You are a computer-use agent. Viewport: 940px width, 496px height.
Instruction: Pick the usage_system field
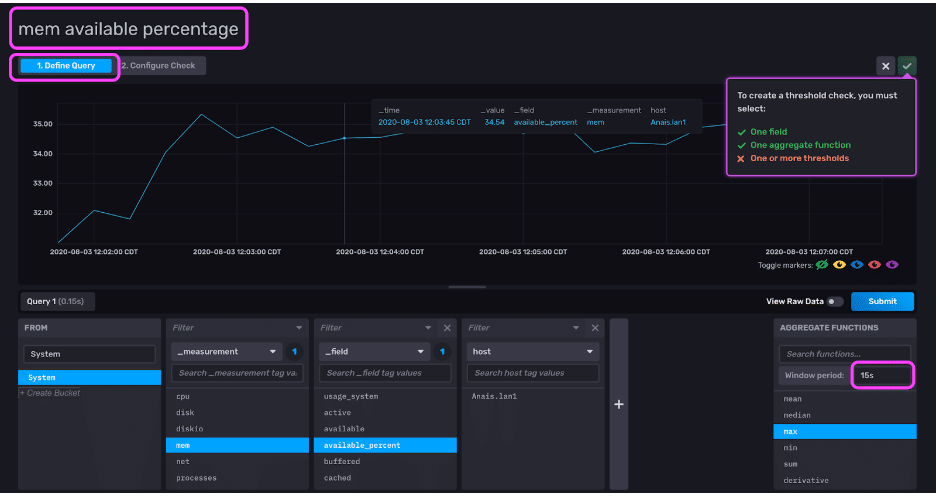point(385,396)
